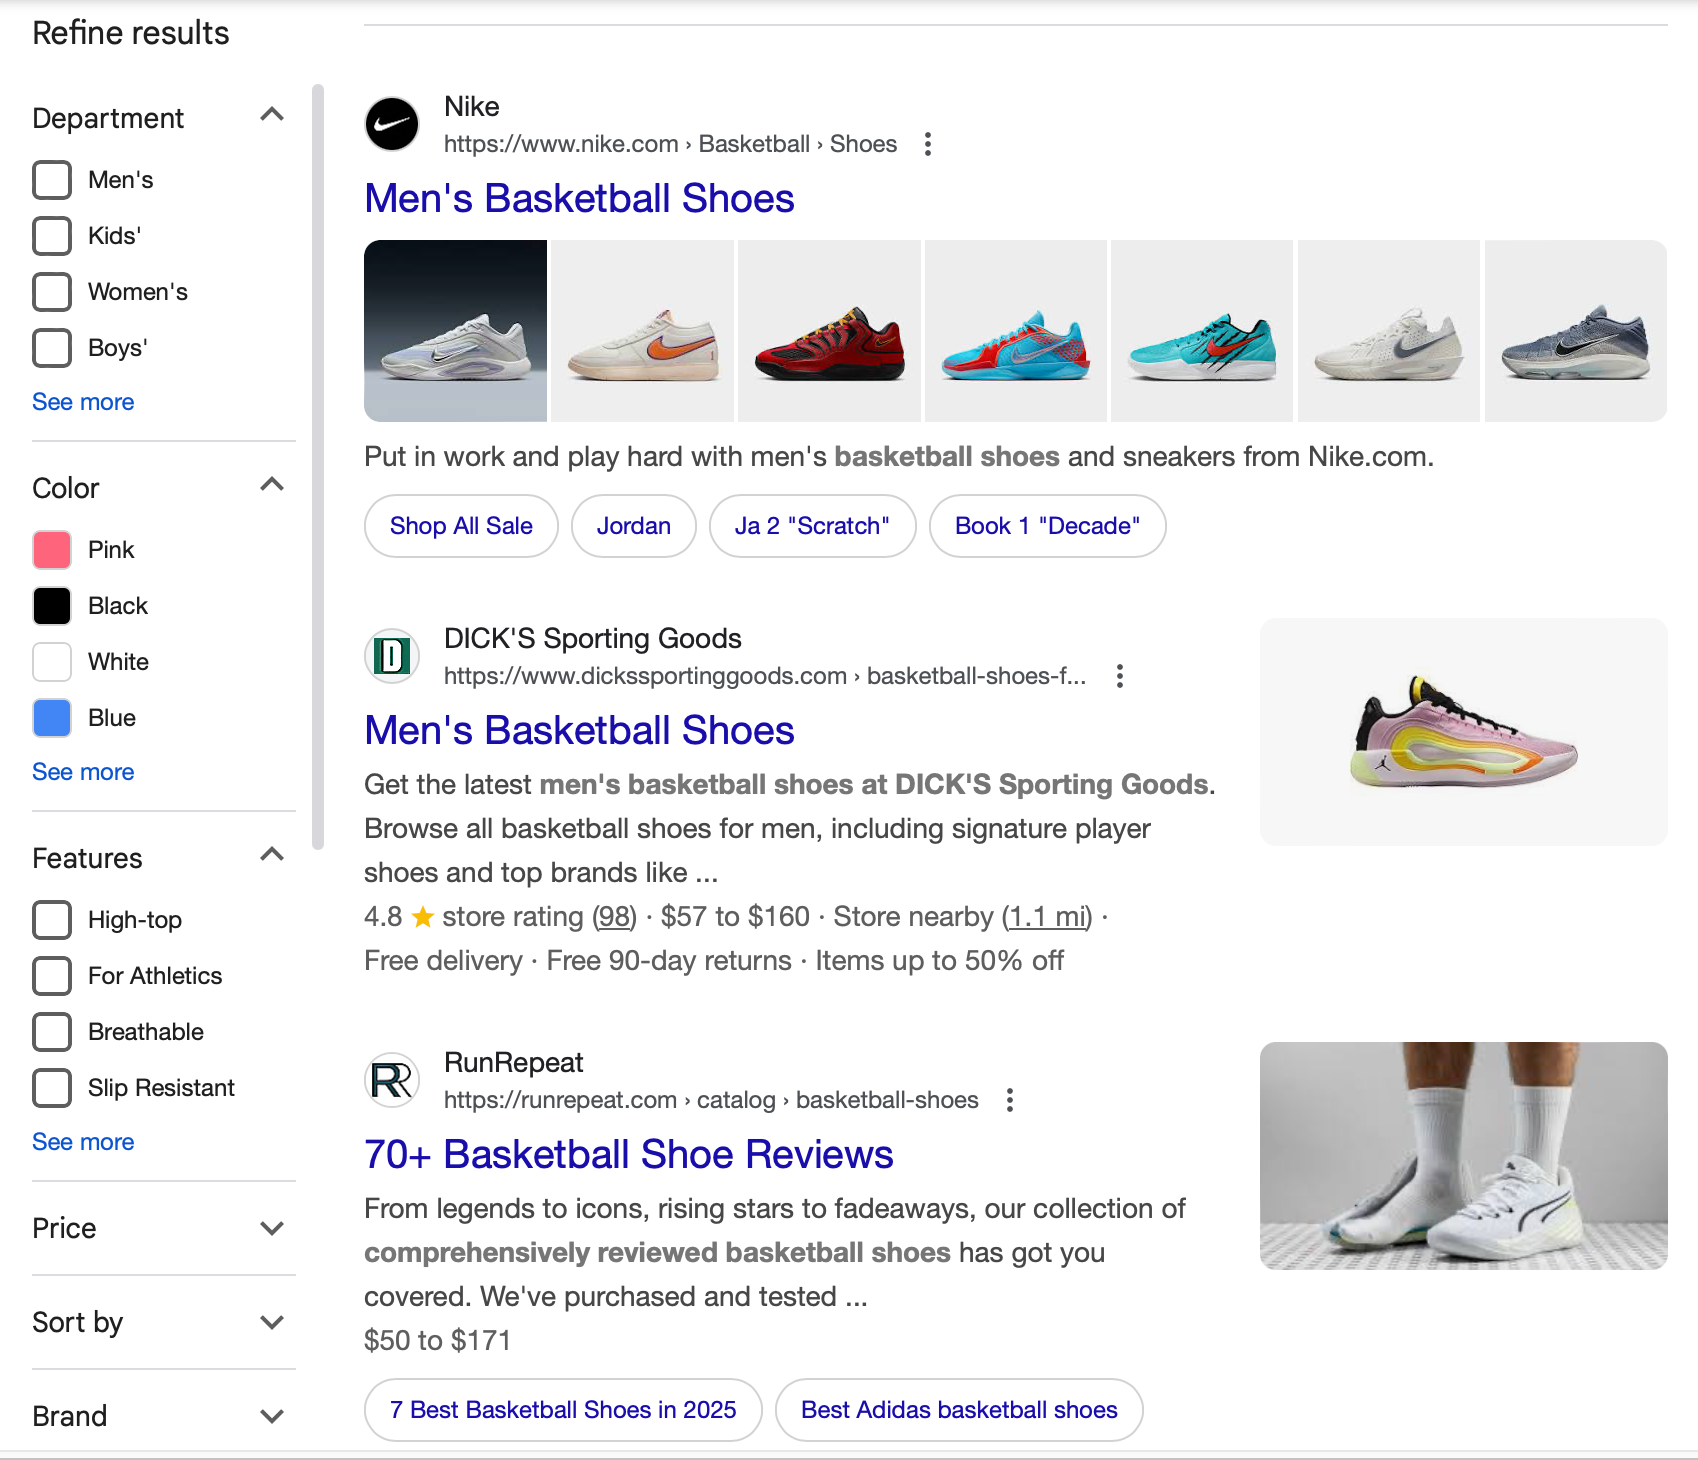Click See more under Department
1698x1460 pixels.
tap(83, 402)
